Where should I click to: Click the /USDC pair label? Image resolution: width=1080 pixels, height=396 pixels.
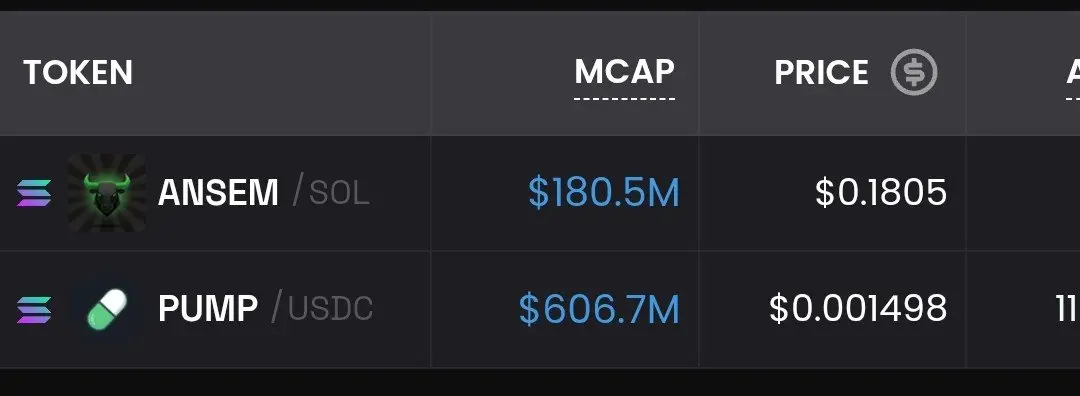322,309
